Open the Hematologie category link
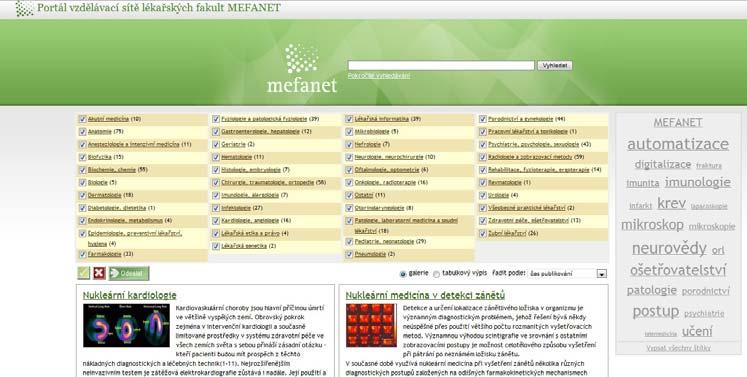 [x=236, y=157]
